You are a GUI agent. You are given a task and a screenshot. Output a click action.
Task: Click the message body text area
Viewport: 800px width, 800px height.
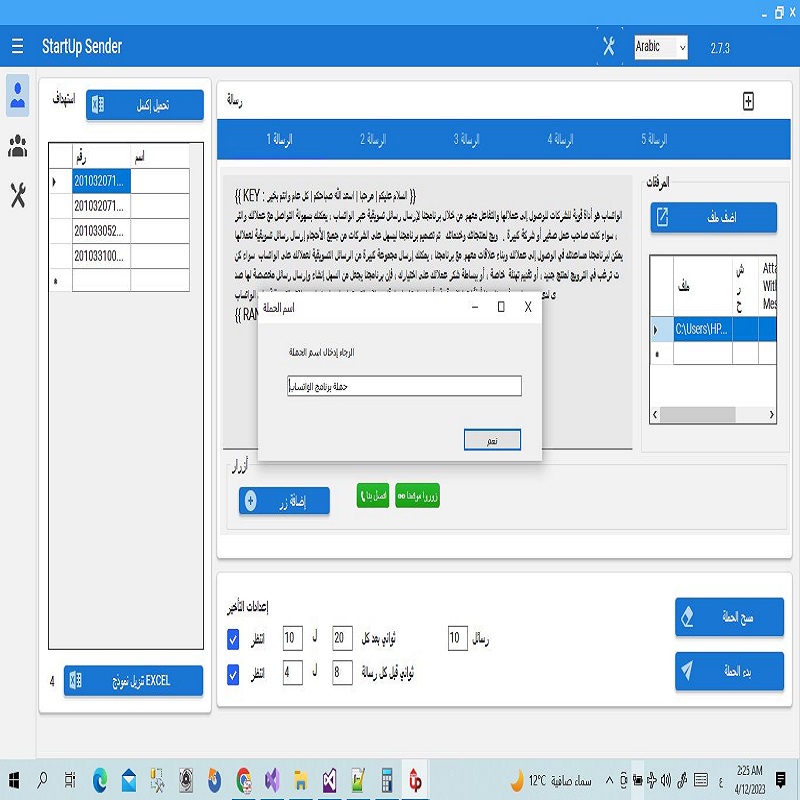[428, 312]
